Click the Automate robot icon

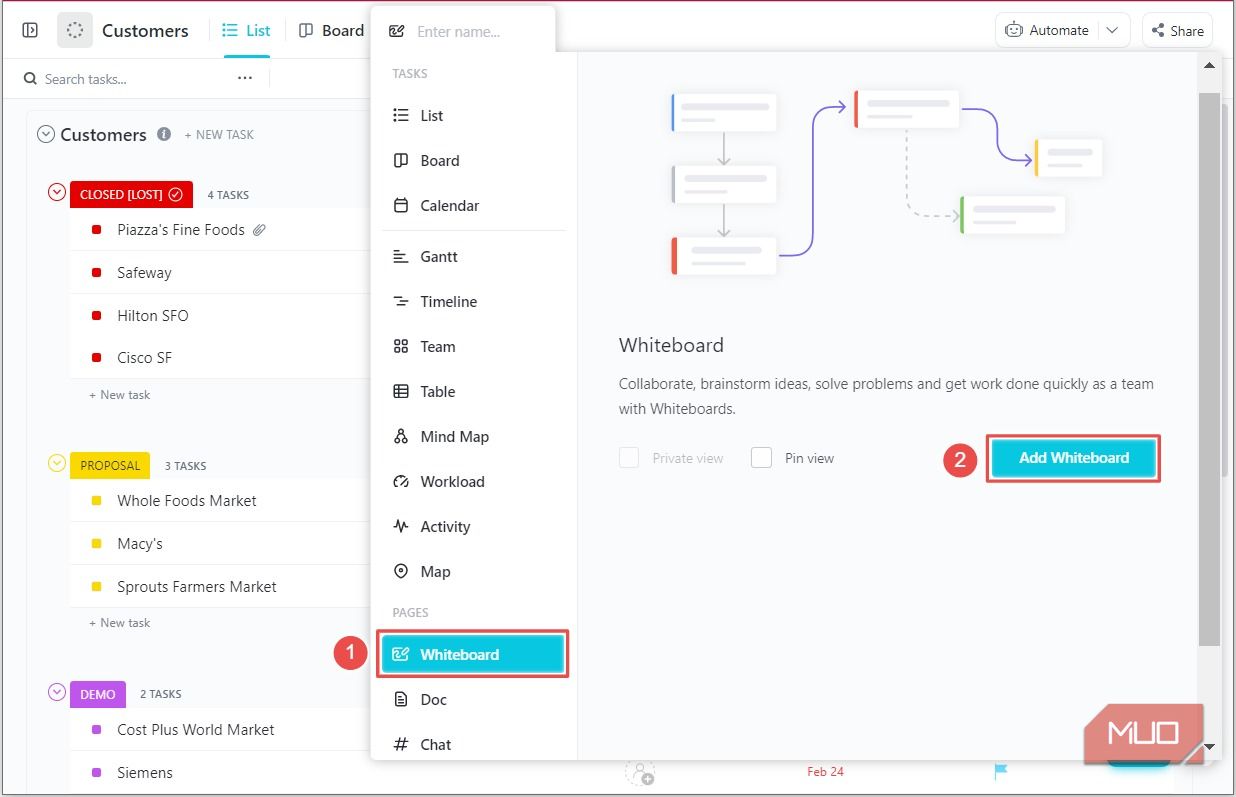[x=1014, y=30]
